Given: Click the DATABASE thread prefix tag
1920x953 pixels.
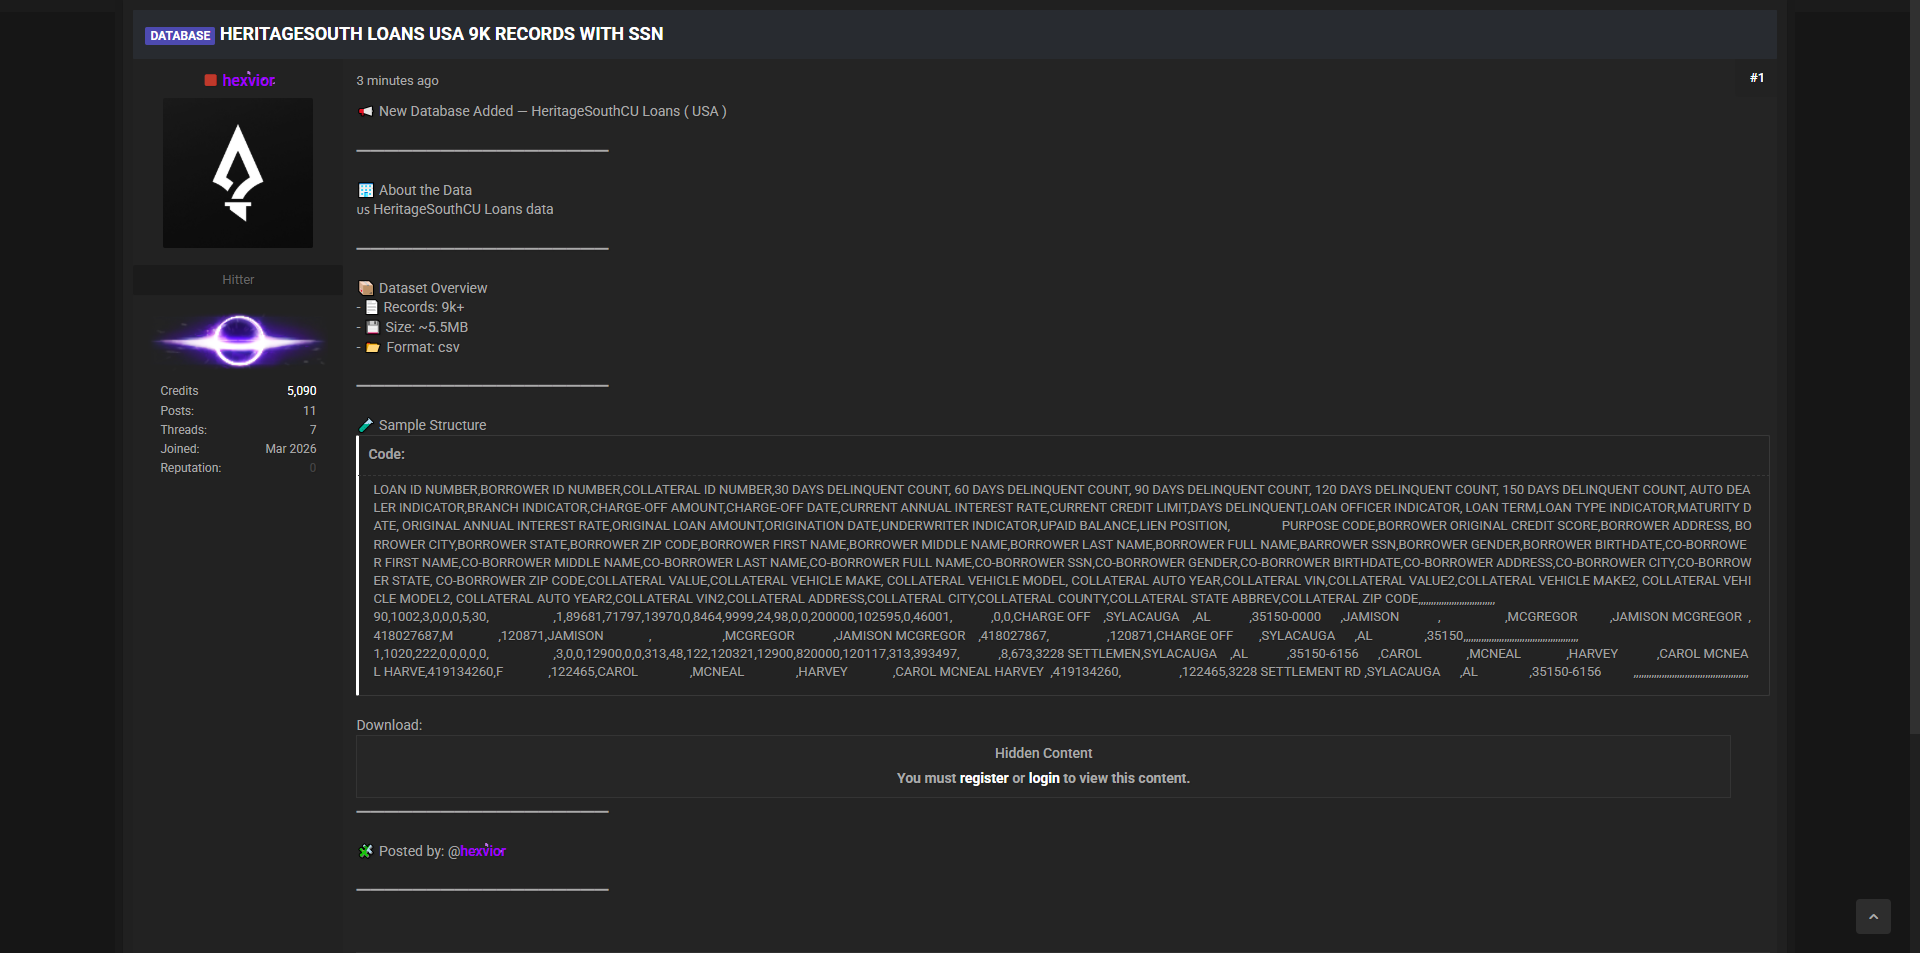Looking at the screenshot, I should (x=180, y=35).
